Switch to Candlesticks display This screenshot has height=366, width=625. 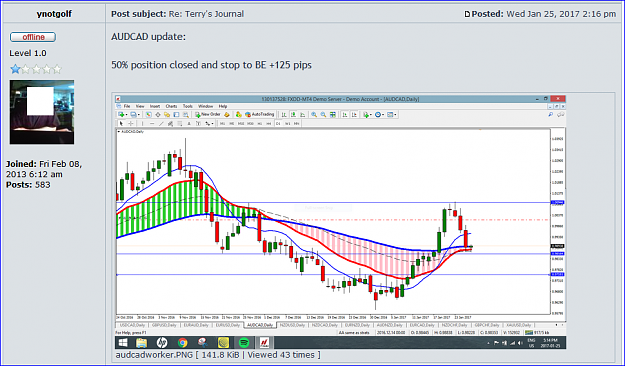tap(293, 114)
